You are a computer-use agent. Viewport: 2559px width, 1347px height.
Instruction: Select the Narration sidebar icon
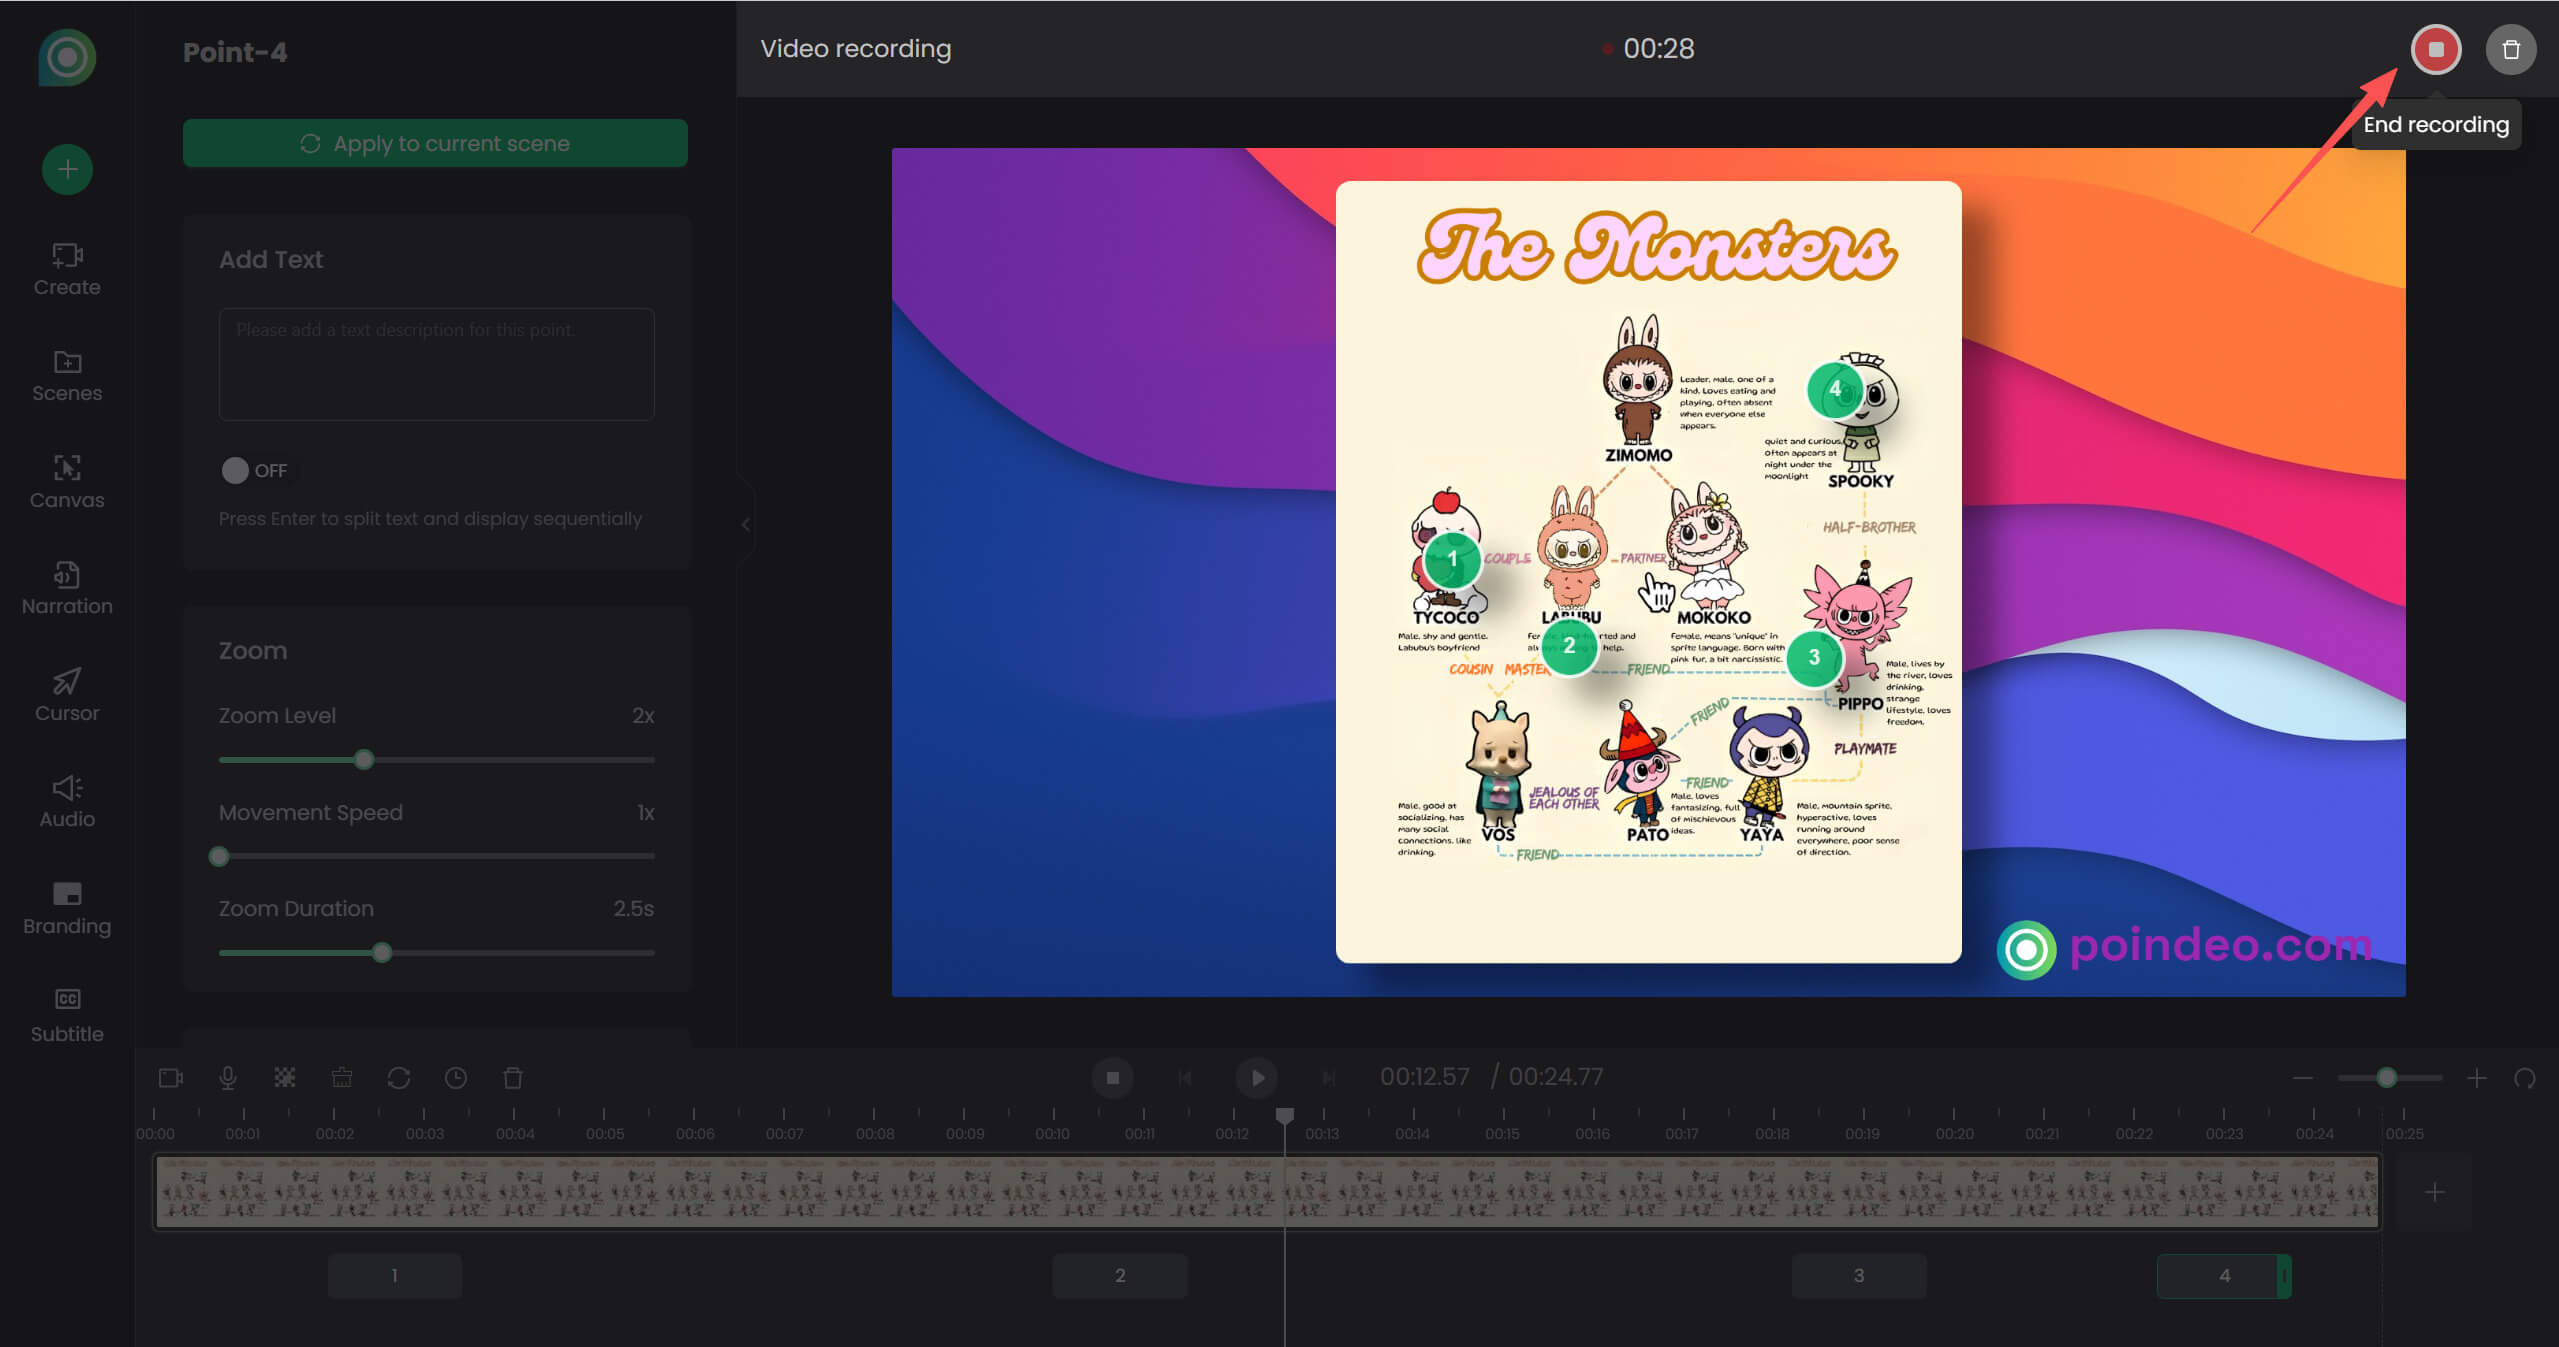[x=66, y=588]
